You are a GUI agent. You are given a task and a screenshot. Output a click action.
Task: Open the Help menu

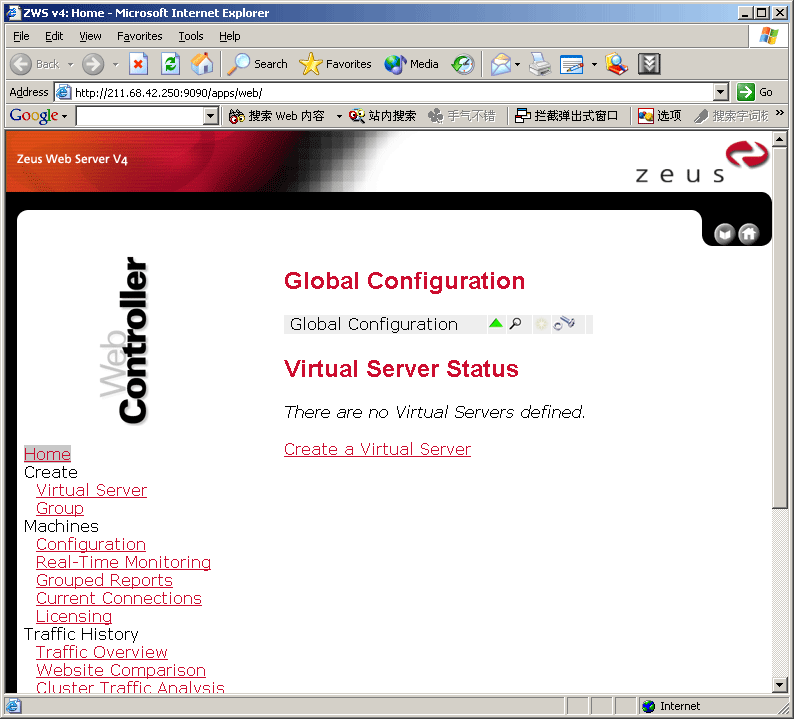pos(229,36)
